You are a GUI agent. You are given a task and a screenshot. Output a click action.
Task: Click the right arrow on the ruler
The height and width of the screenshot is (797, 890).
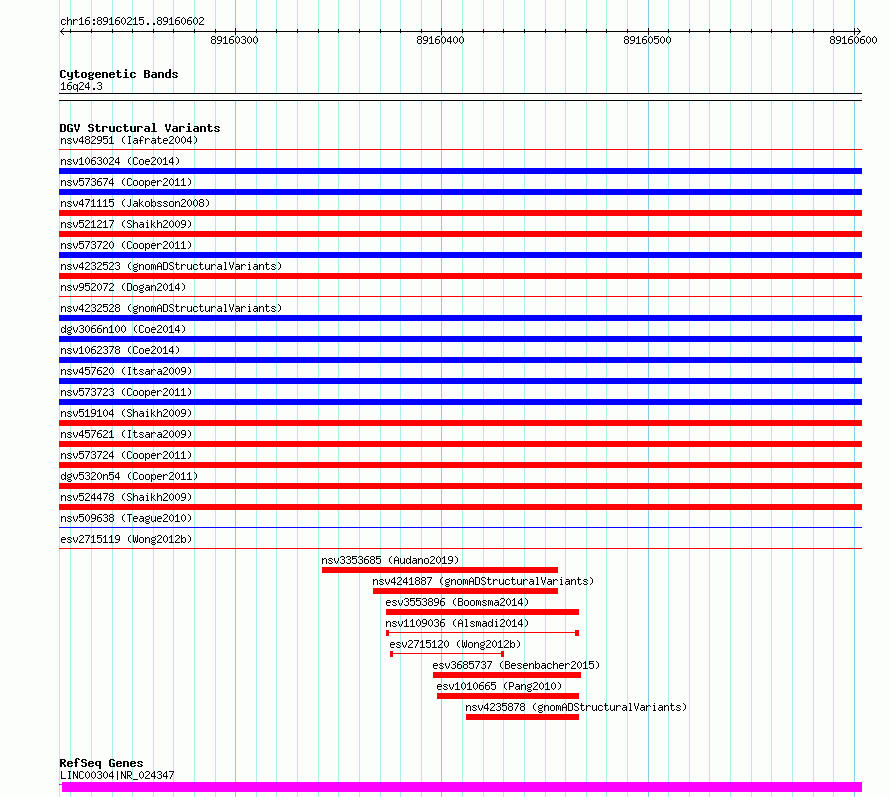pos(858,31)
